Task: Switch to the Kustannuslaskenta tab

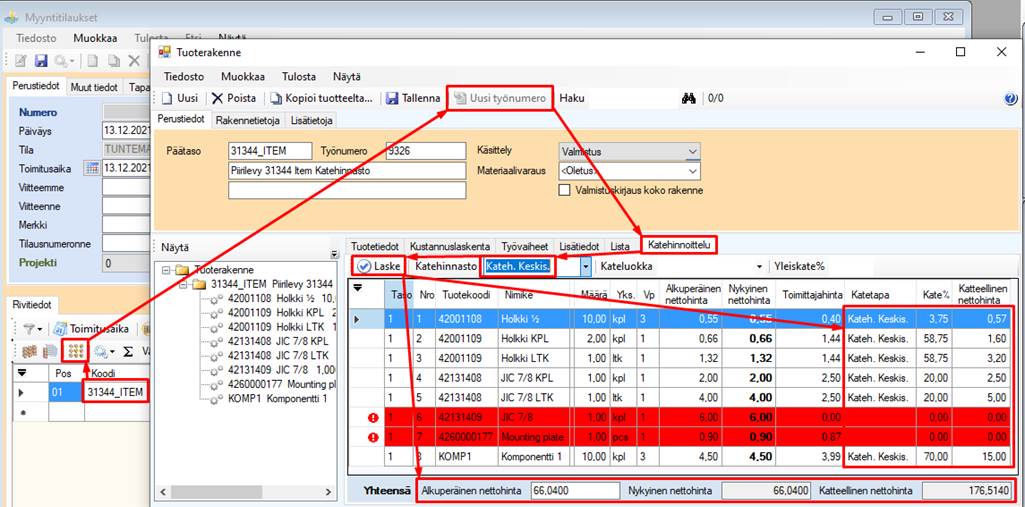Action: pos(450,247)
